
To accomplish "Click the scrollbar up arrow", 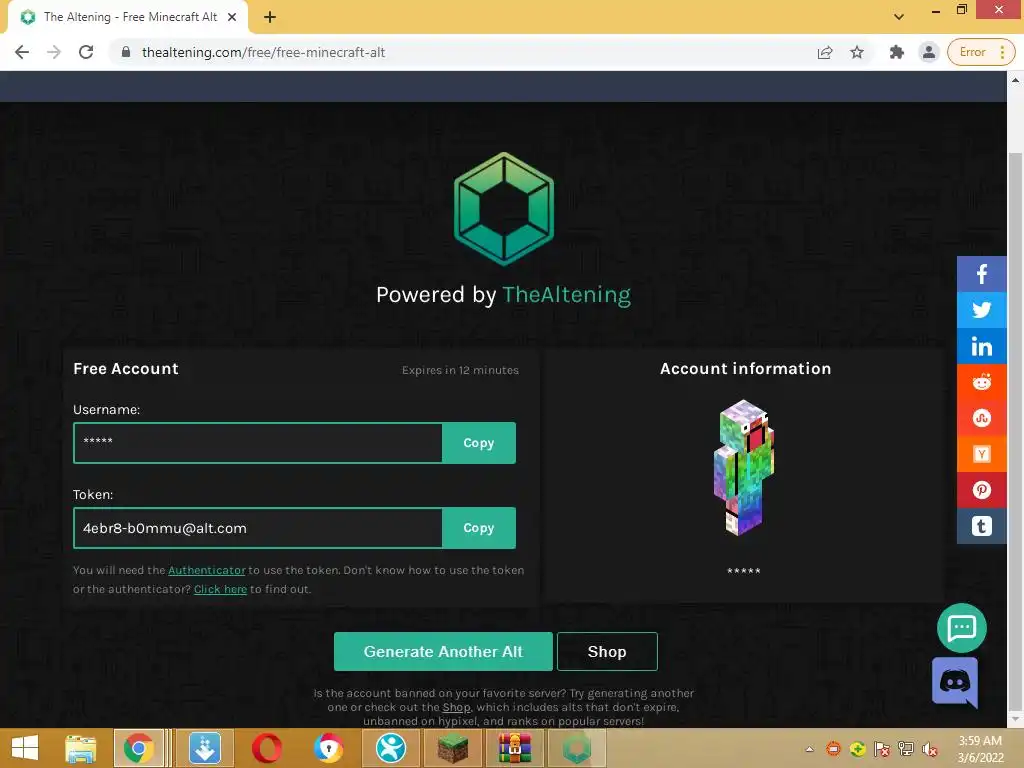I will [x=1015, y=80].
